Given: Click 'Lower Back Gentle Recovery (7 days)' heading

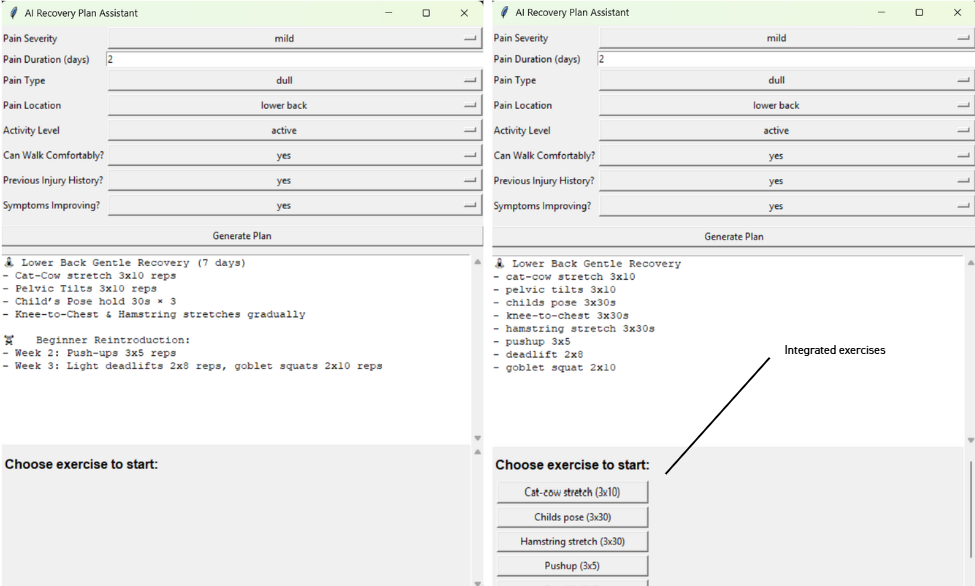Looking at the screenshot, I should [133, 263].
